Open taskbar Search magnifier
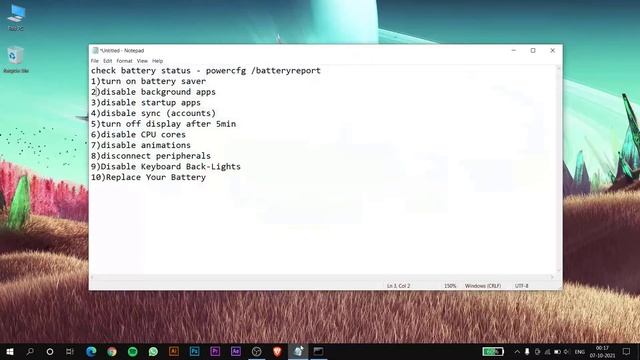Screen dimensions: 640x360 coord(30,351)
